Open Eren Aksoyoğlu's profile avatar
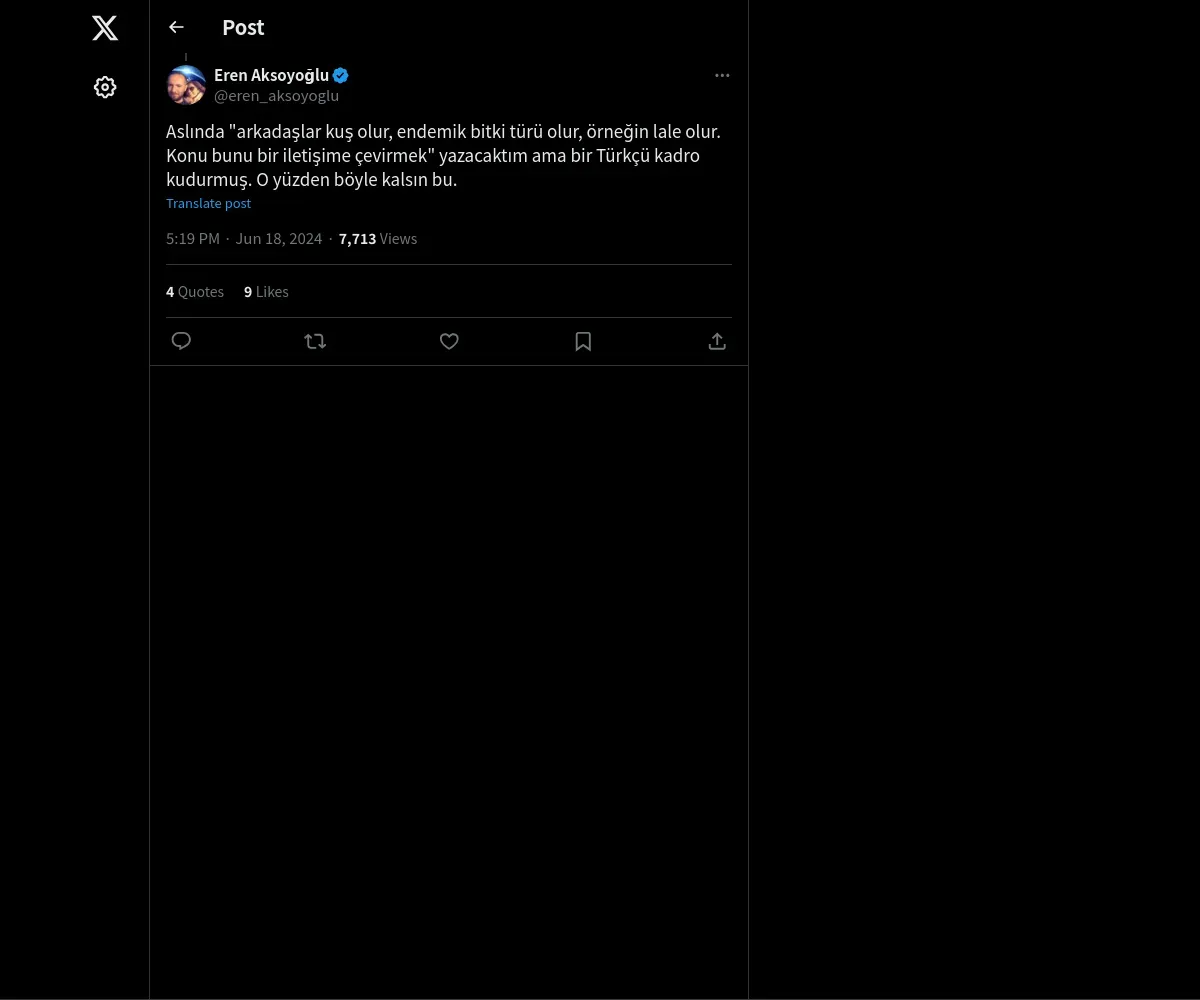The image size is (1200, 1000). pos(186,85)
